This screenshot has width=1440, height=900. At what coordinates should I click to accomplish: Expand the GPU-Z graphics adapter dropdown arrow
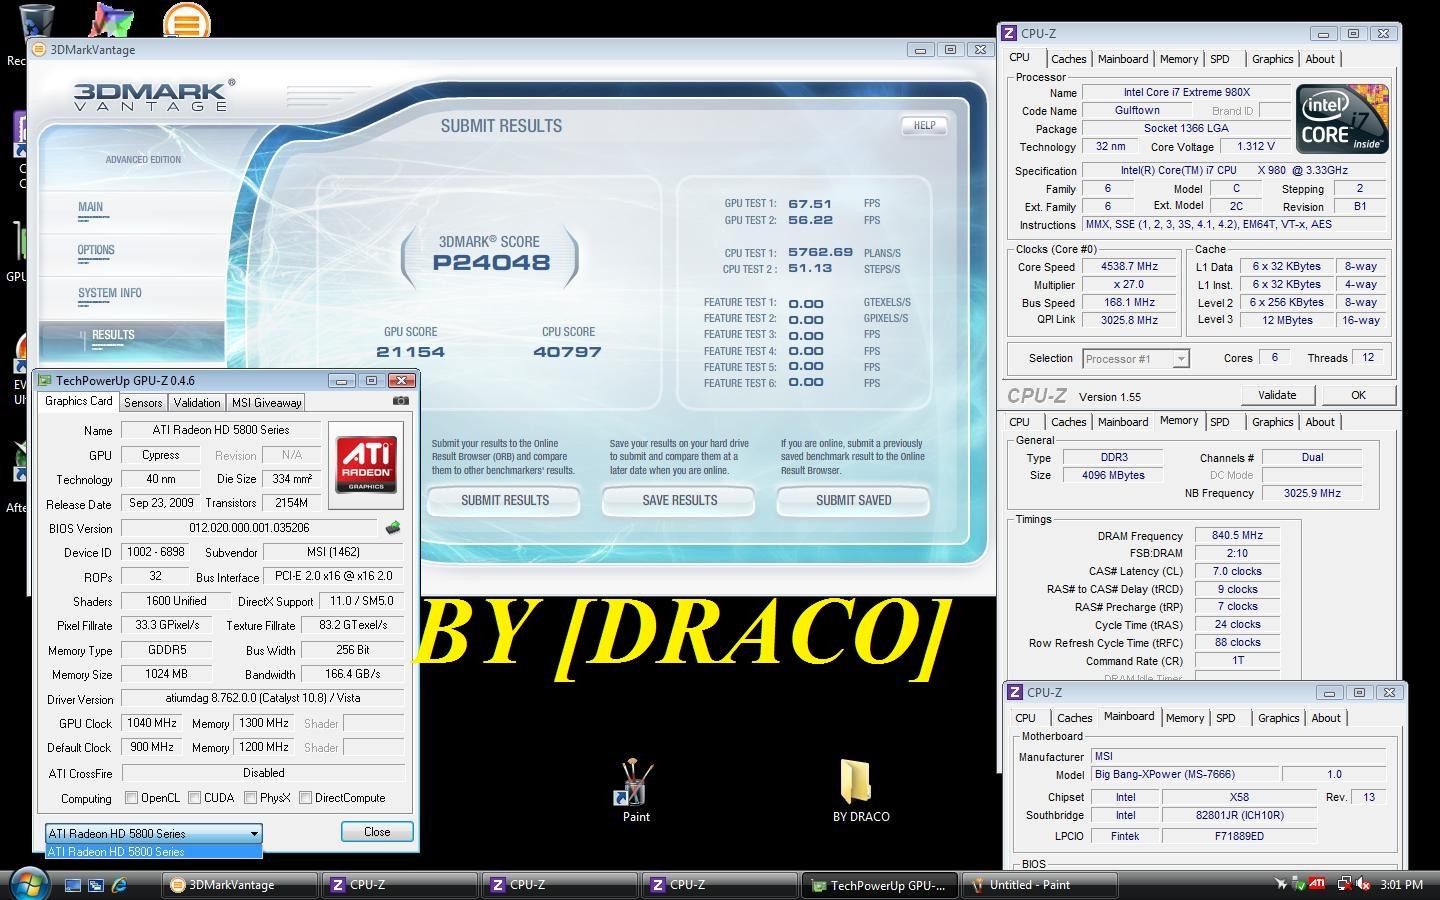pos(254,833)
